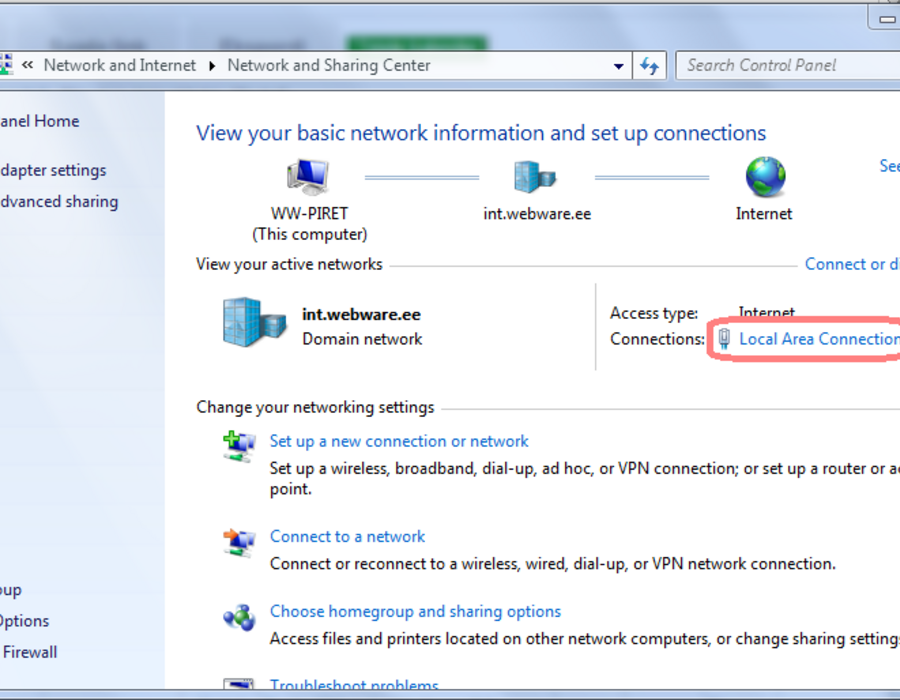900x700 pixels.
Task: Click the Internet globe icon
Action: pyautogui.click(x=765, y=177)
